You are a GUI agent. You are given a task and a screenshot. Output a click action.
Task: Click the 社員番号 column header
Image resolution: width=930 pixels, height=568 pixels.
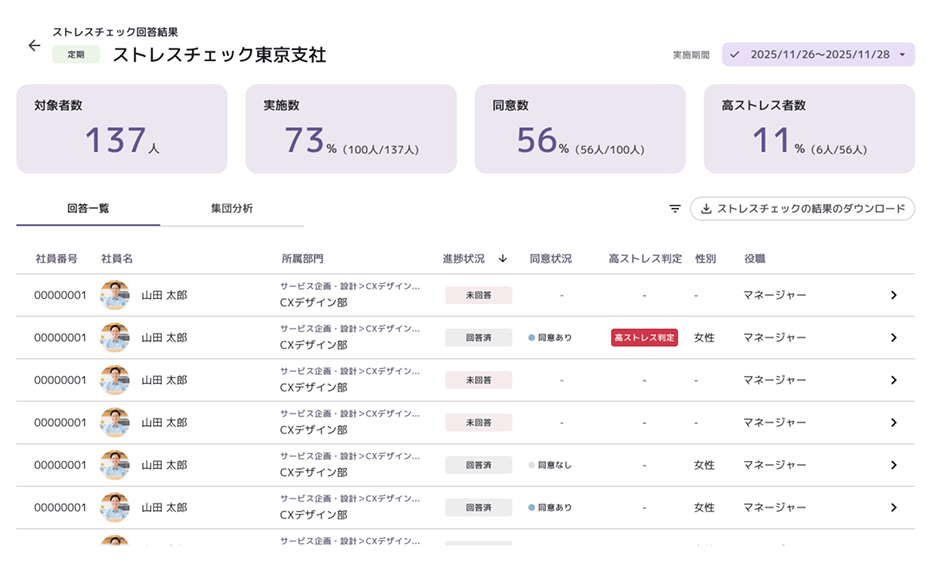point(56,259)
